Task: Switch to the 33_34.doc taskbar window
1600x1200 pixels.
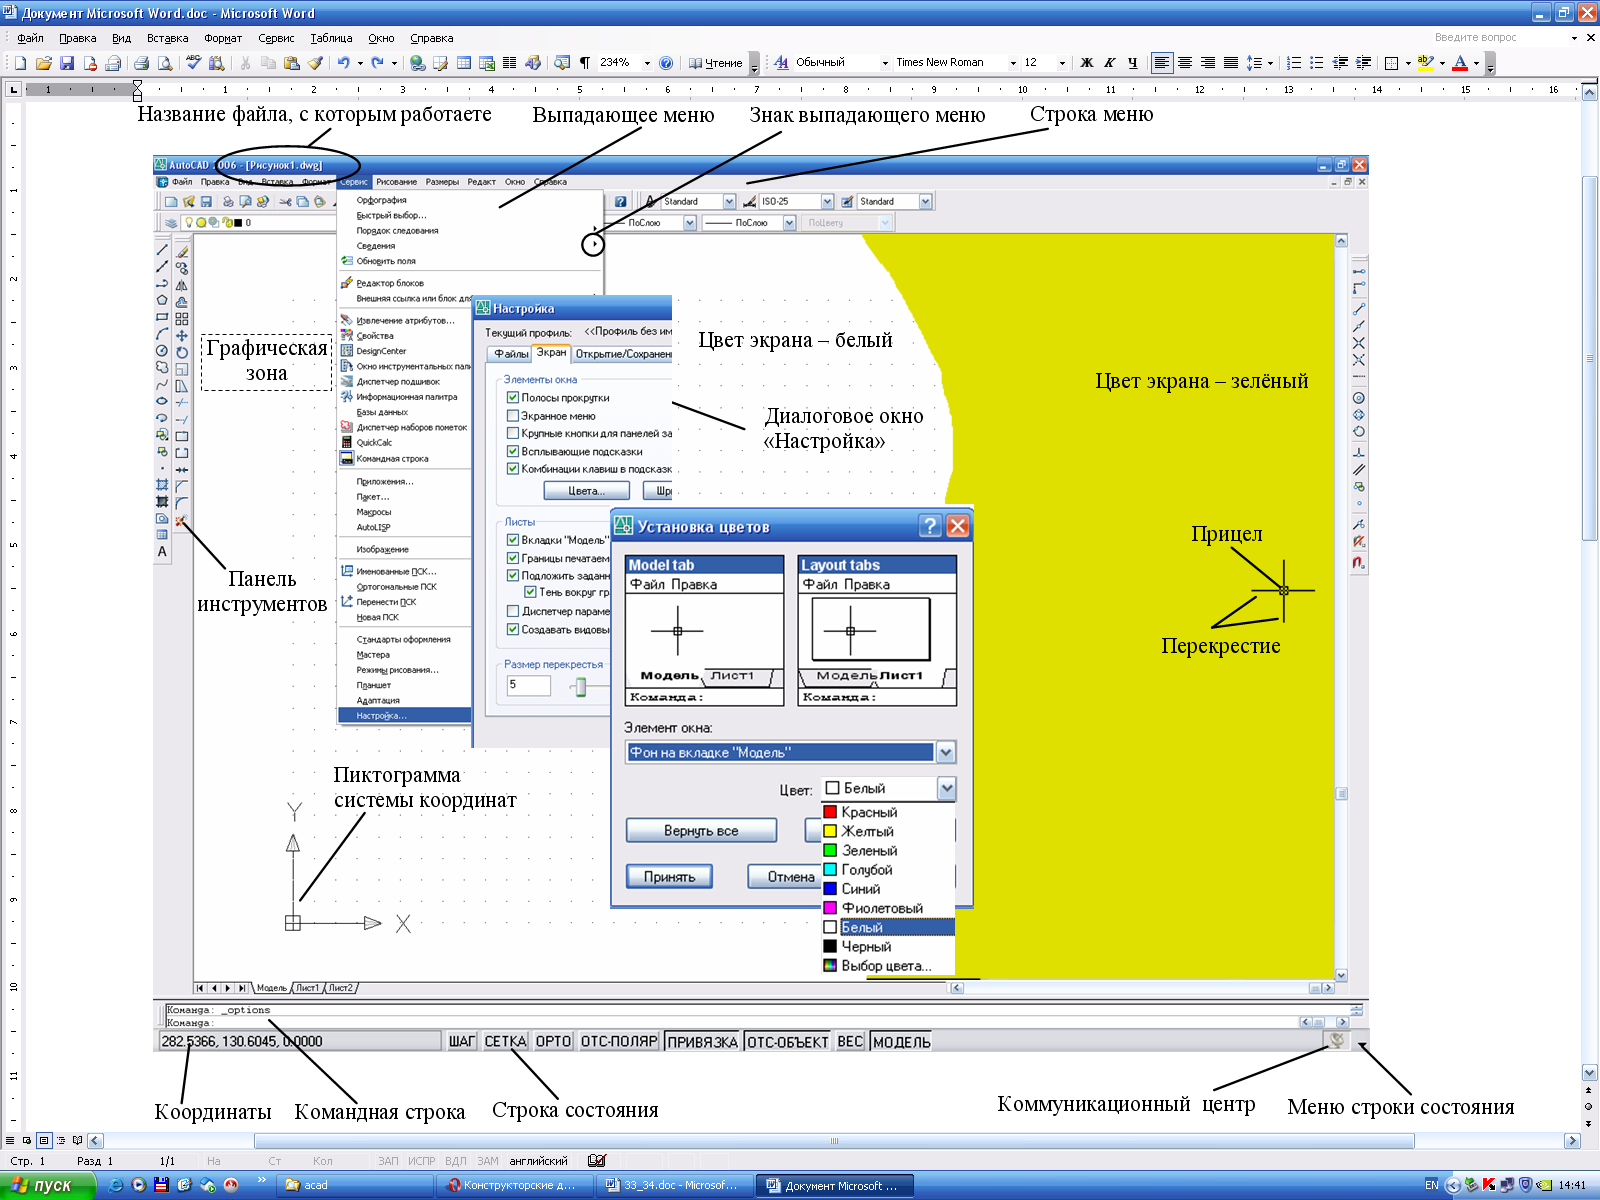Action: coord(675,1185)
